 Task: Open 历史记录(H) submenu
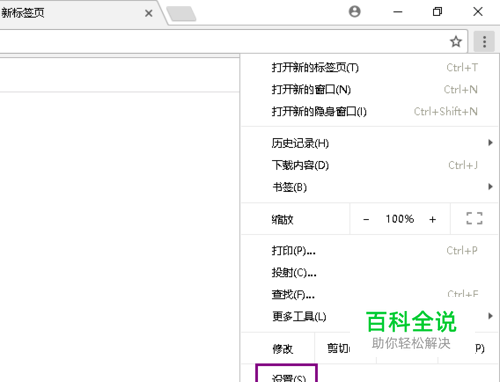pyautogui.click(x=369, y=143)
